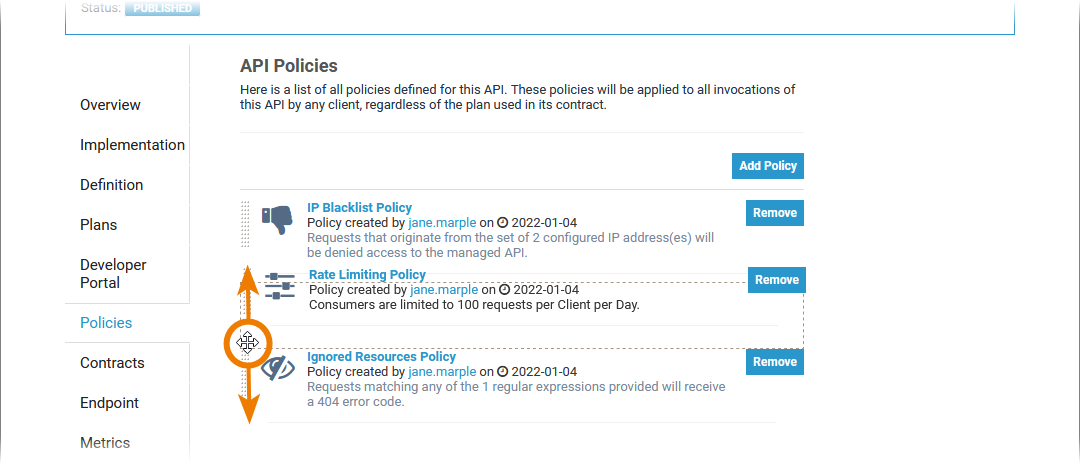The height and width of the screenshot is (464, 1080).
Task: Grab the IP Blacklist Policy dotted drag handle
Action: tap(245, 224)
